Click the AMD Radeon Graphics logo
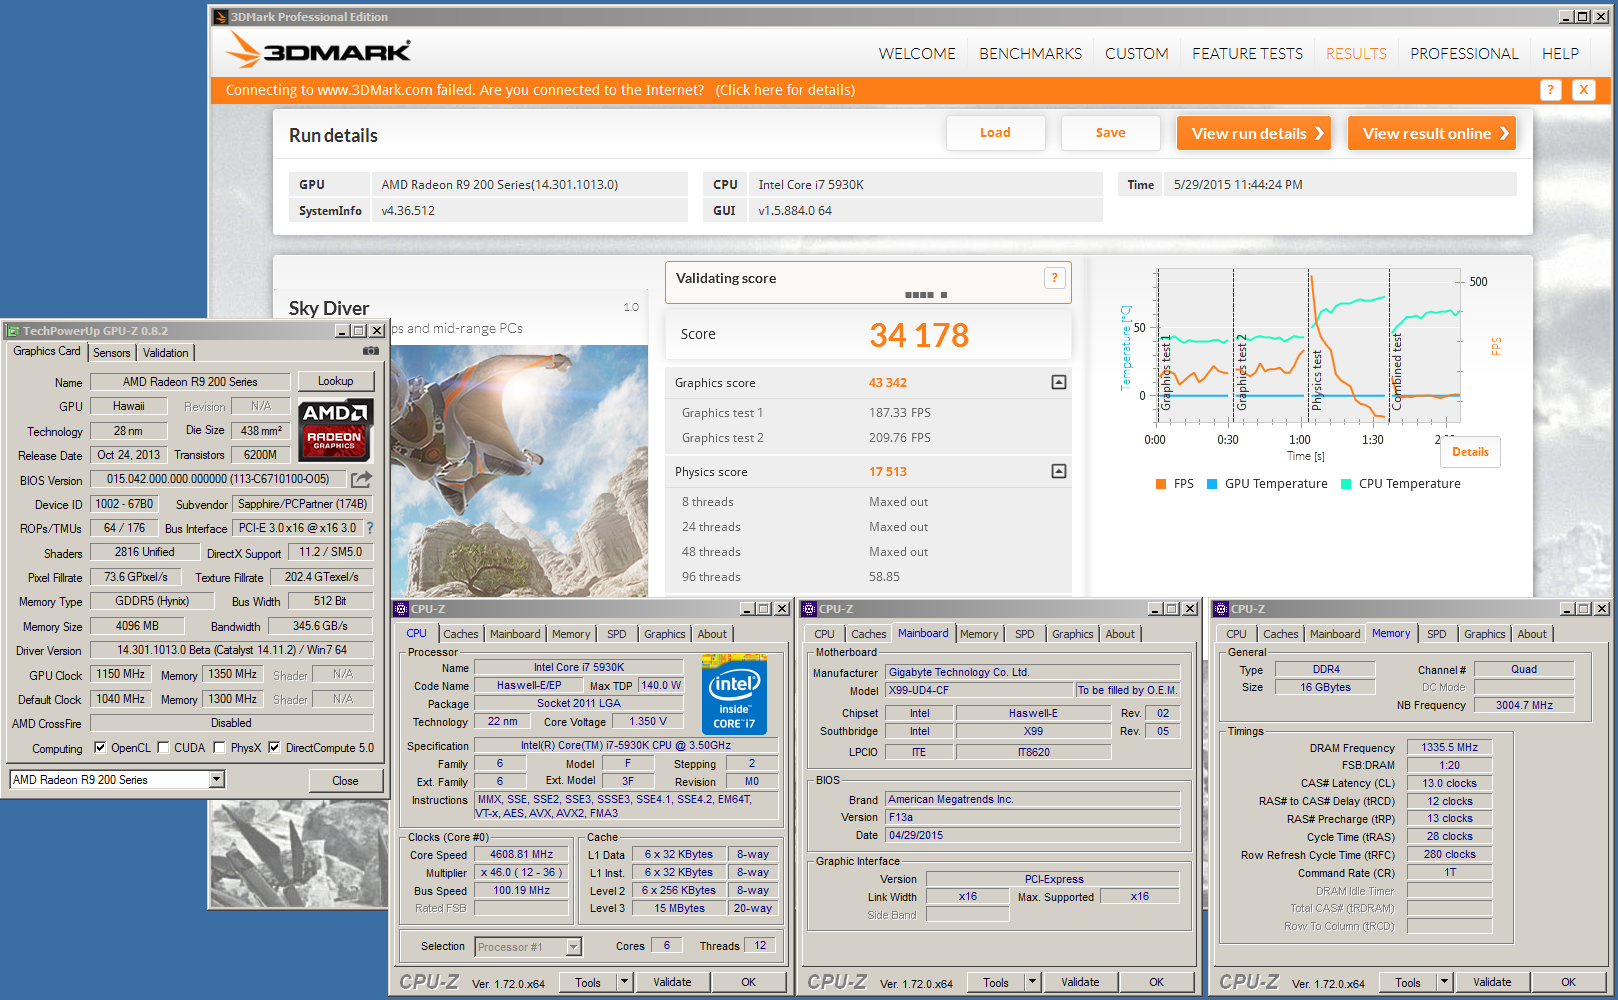Image resolution: width=1618 pixels, height=1000 pixels. coord(336,430)
